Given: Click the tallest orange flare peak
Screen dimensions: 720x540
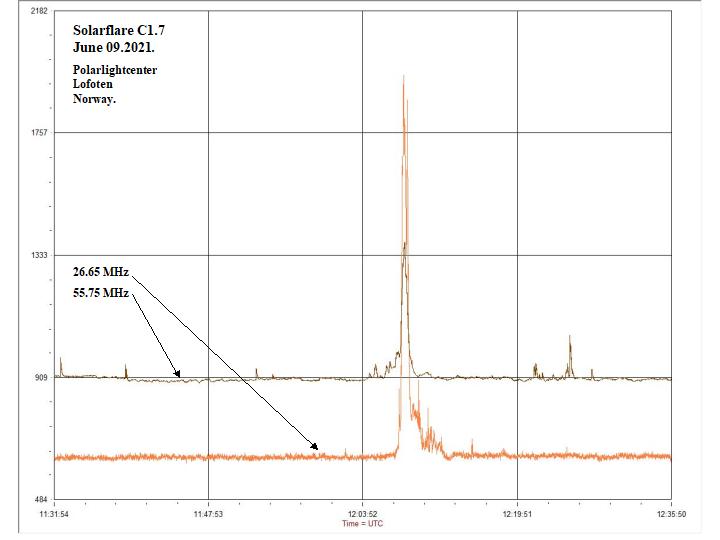Looking at the screenshot, I should 403,78.
